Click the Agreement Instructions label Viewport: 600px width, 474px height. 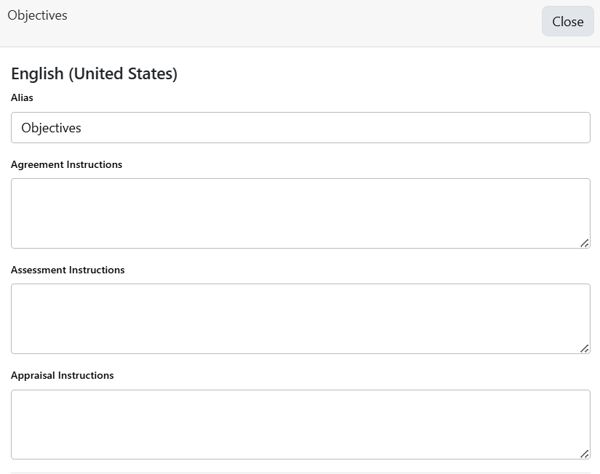pyautogui.click(x=66, y=164)
